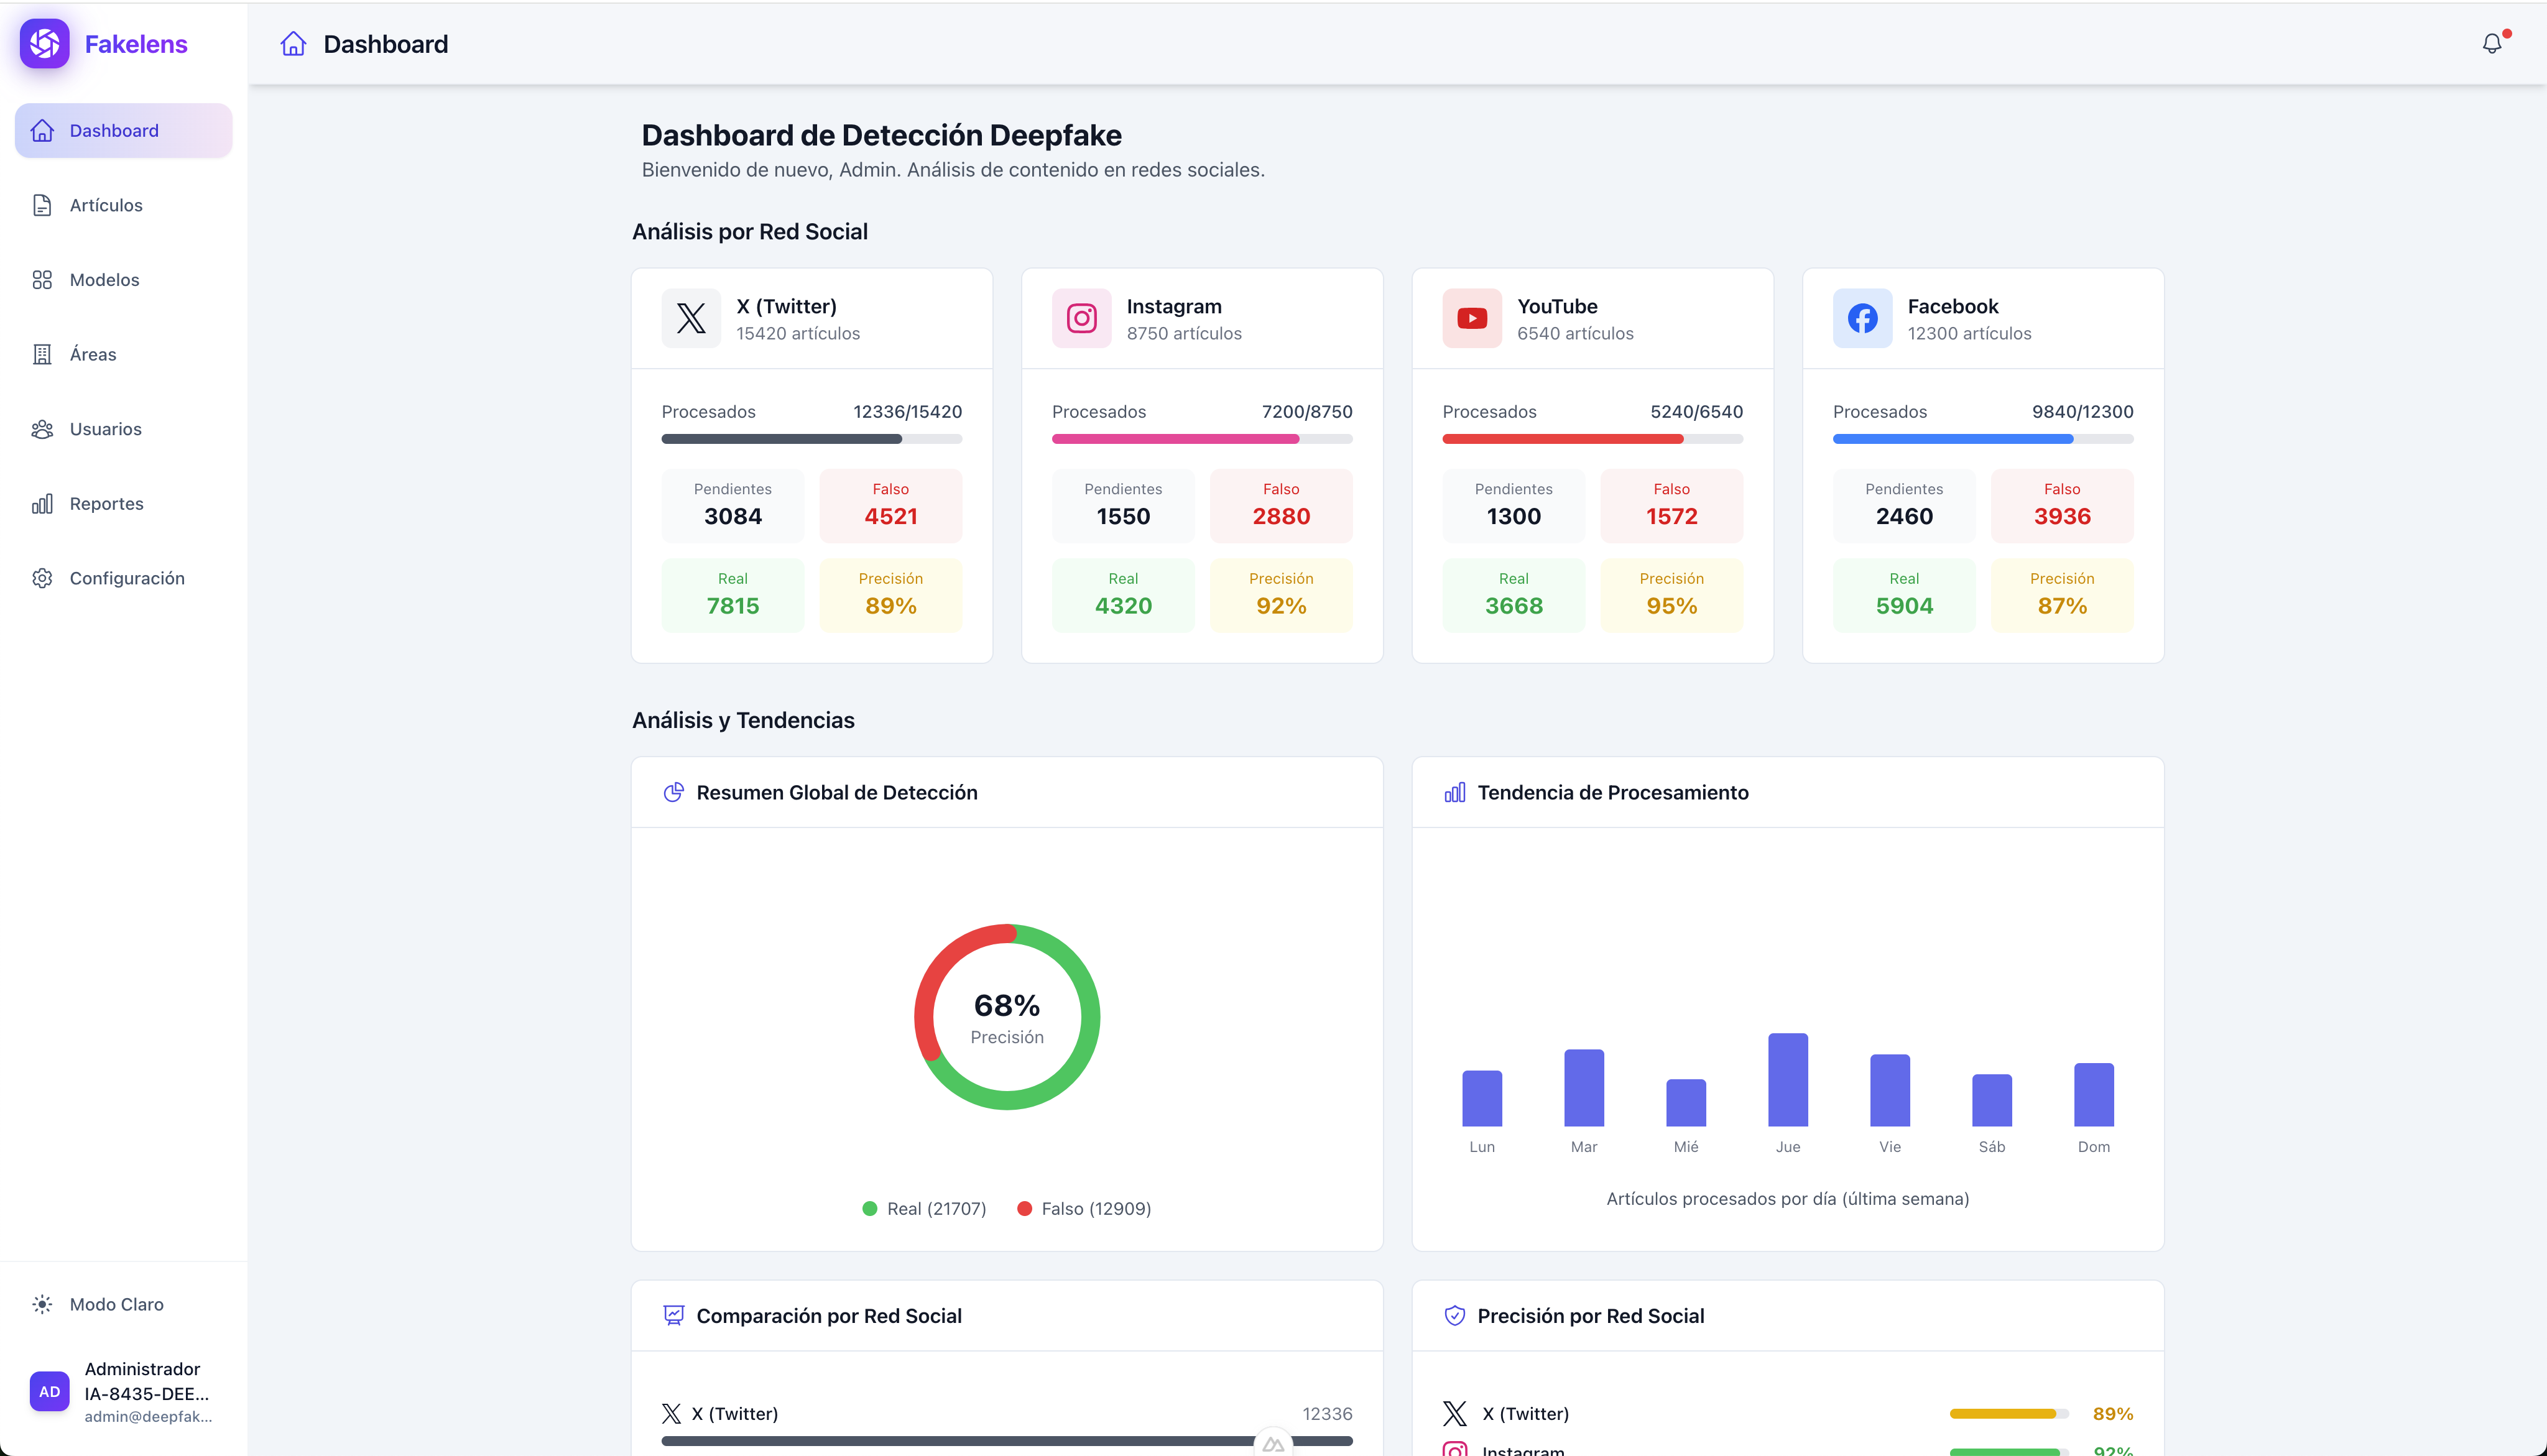Click the YouTube icon on its card
This screenshot has height=1456, width=2547.
click(x=1471, y=318)
